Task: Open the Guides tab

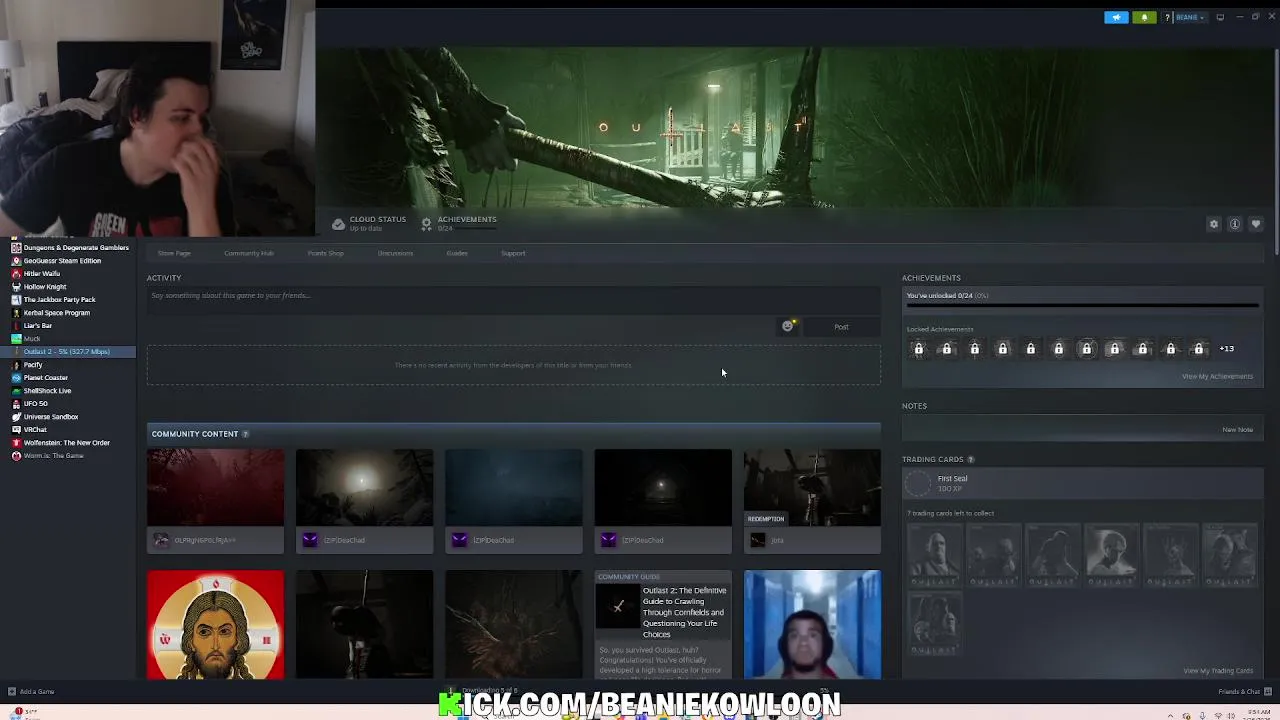Action: (x=457, y=253)
